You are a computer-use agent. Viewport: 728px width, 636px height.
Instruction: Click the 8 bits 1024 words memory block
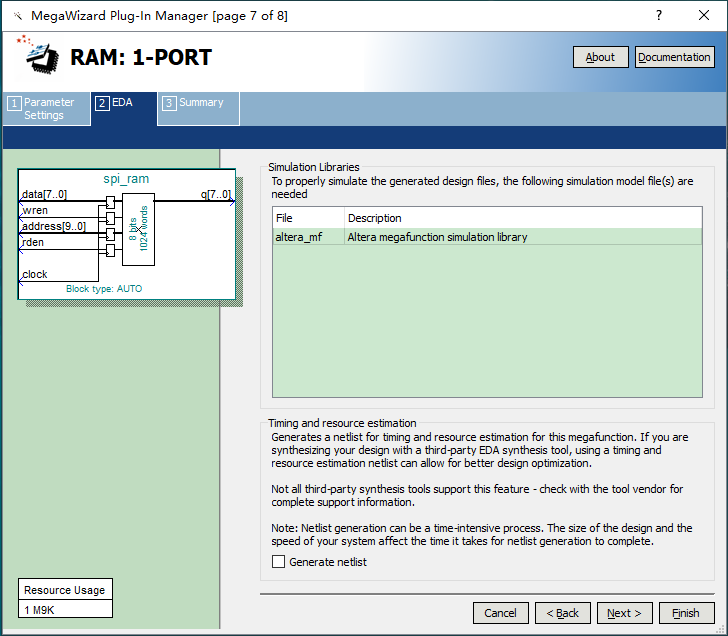tap(138, 228)
